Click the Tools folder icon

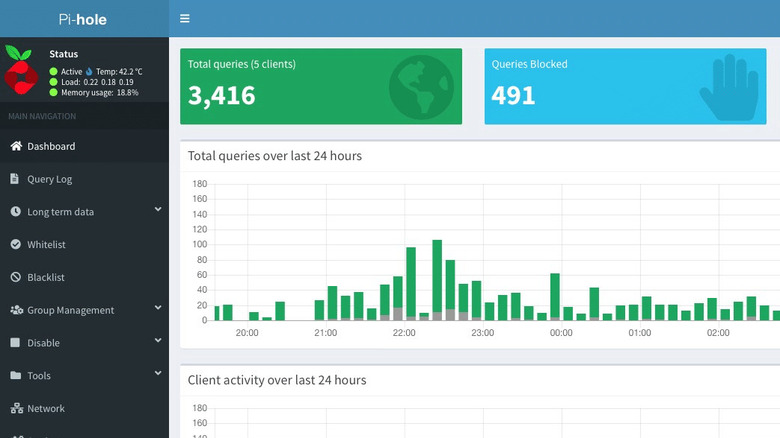click(x=16, y=375)
